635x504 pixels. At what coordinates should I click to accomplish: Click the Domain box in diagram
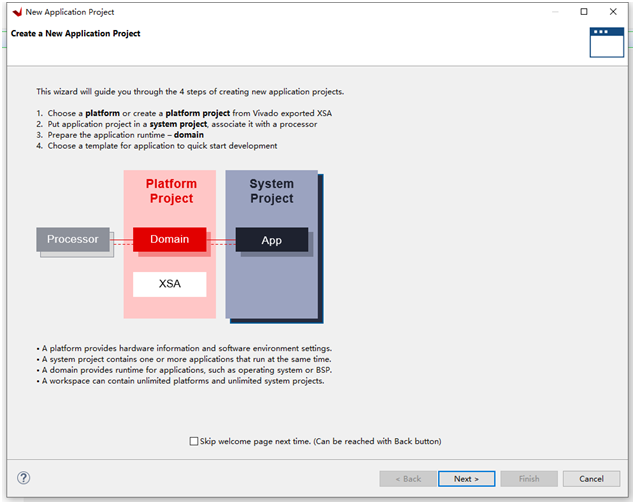[170, 239]
